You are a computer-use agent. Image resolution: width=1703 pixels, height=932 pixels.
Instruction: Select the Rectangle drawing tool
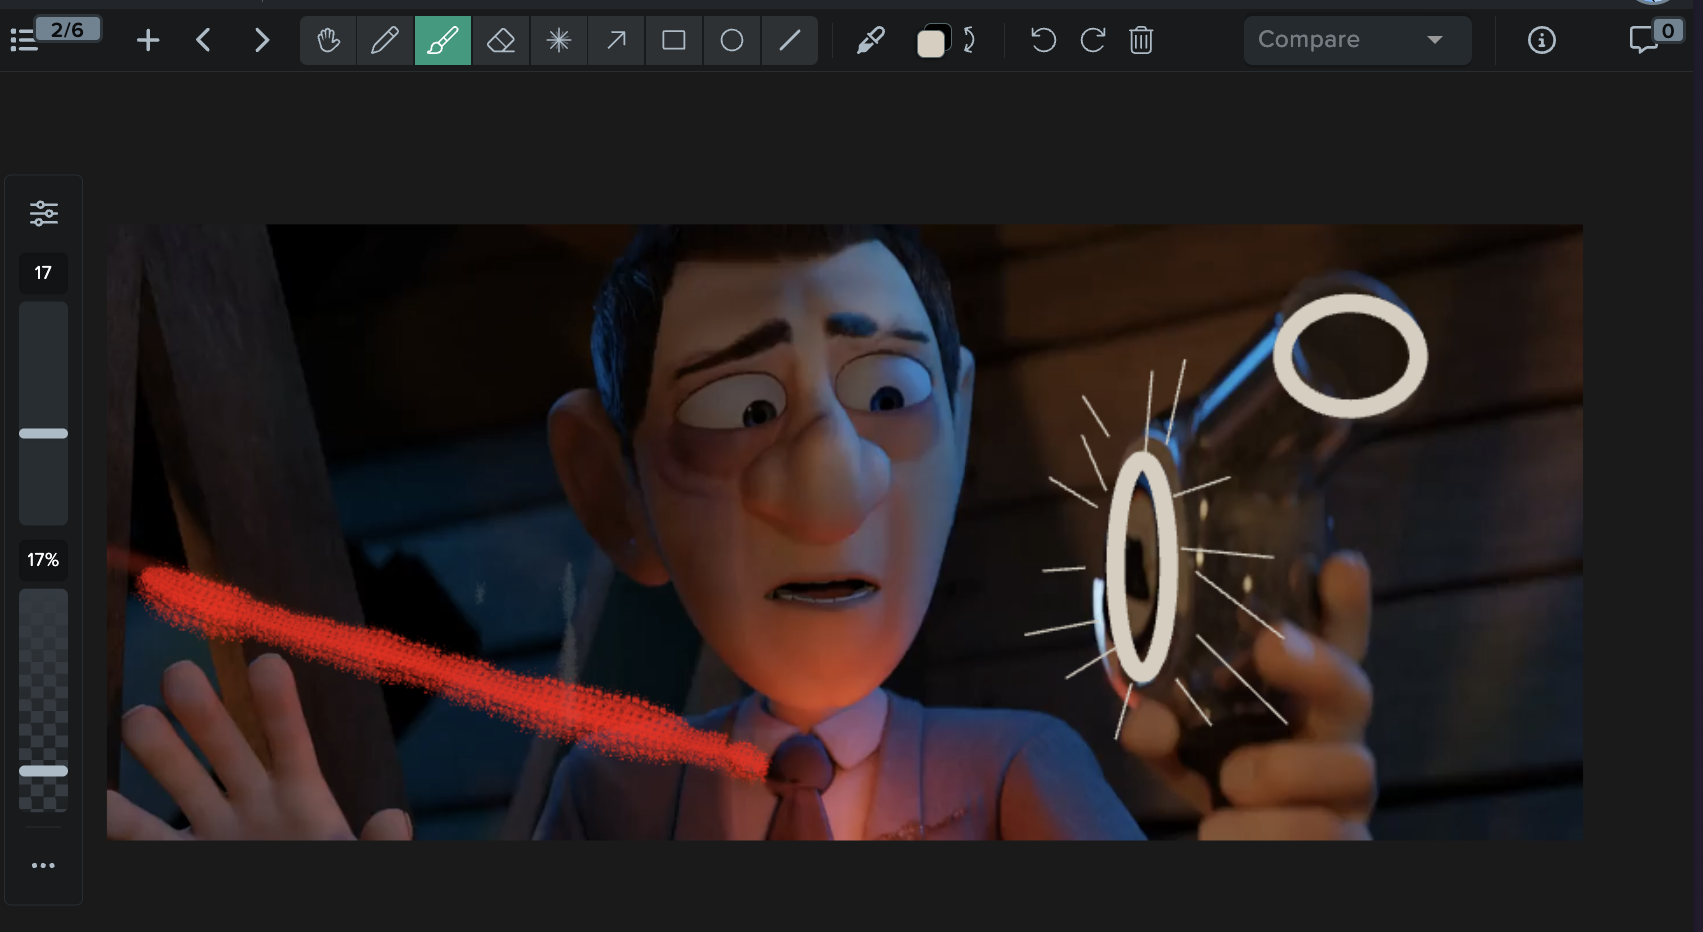[674, 40]
